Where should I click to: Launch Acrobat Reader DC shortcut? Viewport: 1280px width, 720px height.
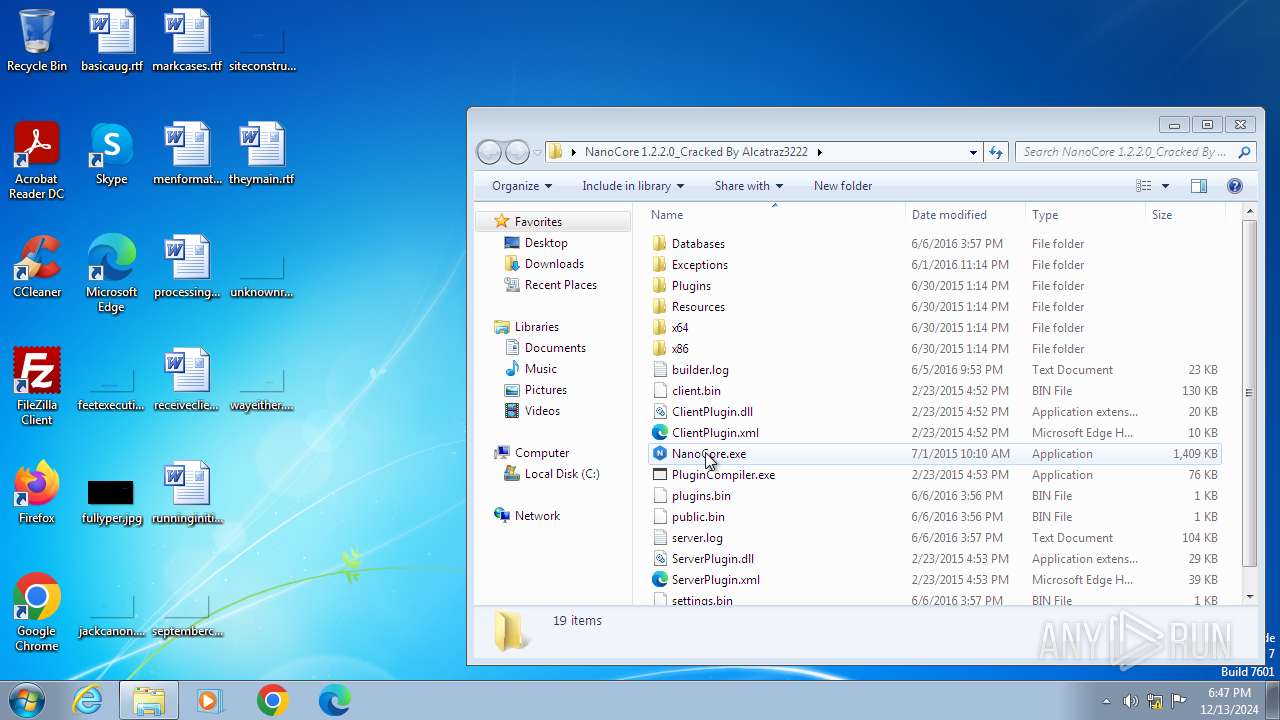pyautogui.click(x=37, y=161)
